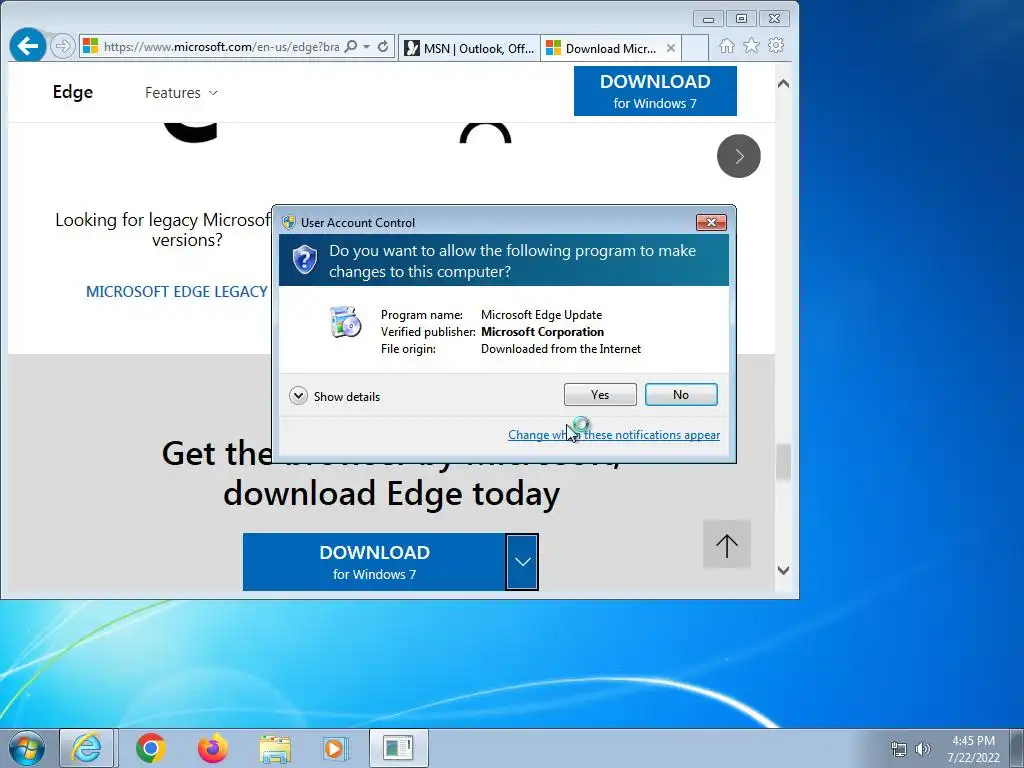Click the Microsoft Edge Update program name
The image size is (1024, 768).
[541, 315]
